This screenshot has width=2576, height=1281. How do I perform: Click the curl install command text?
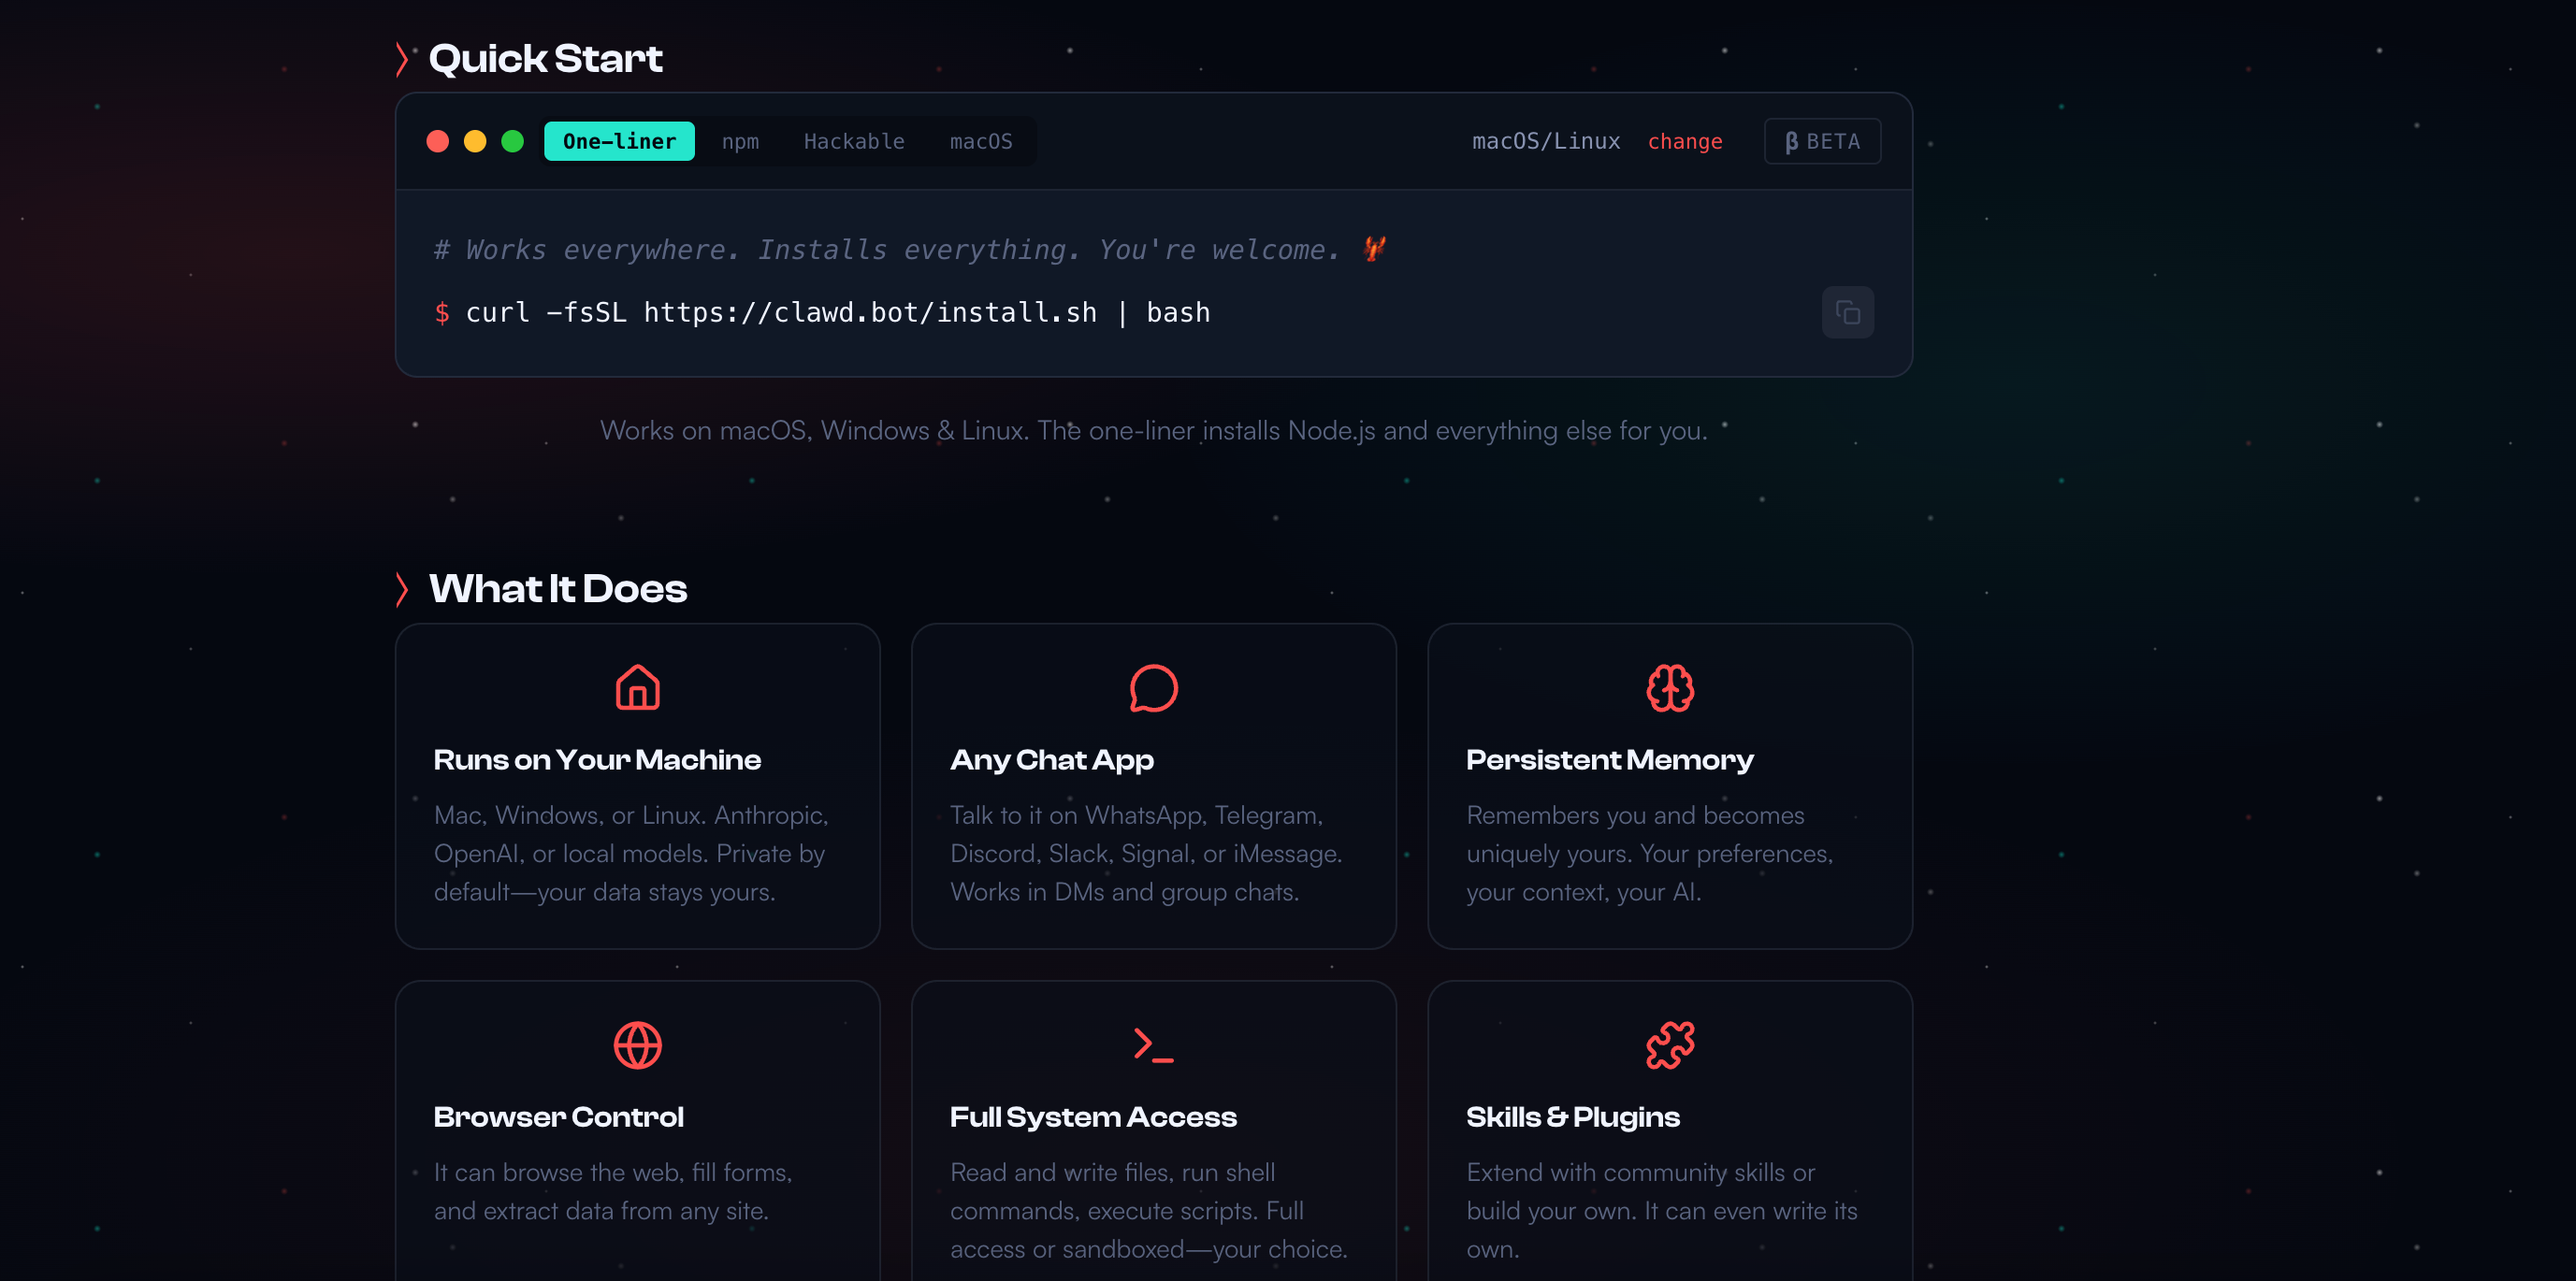click(837, 313)
